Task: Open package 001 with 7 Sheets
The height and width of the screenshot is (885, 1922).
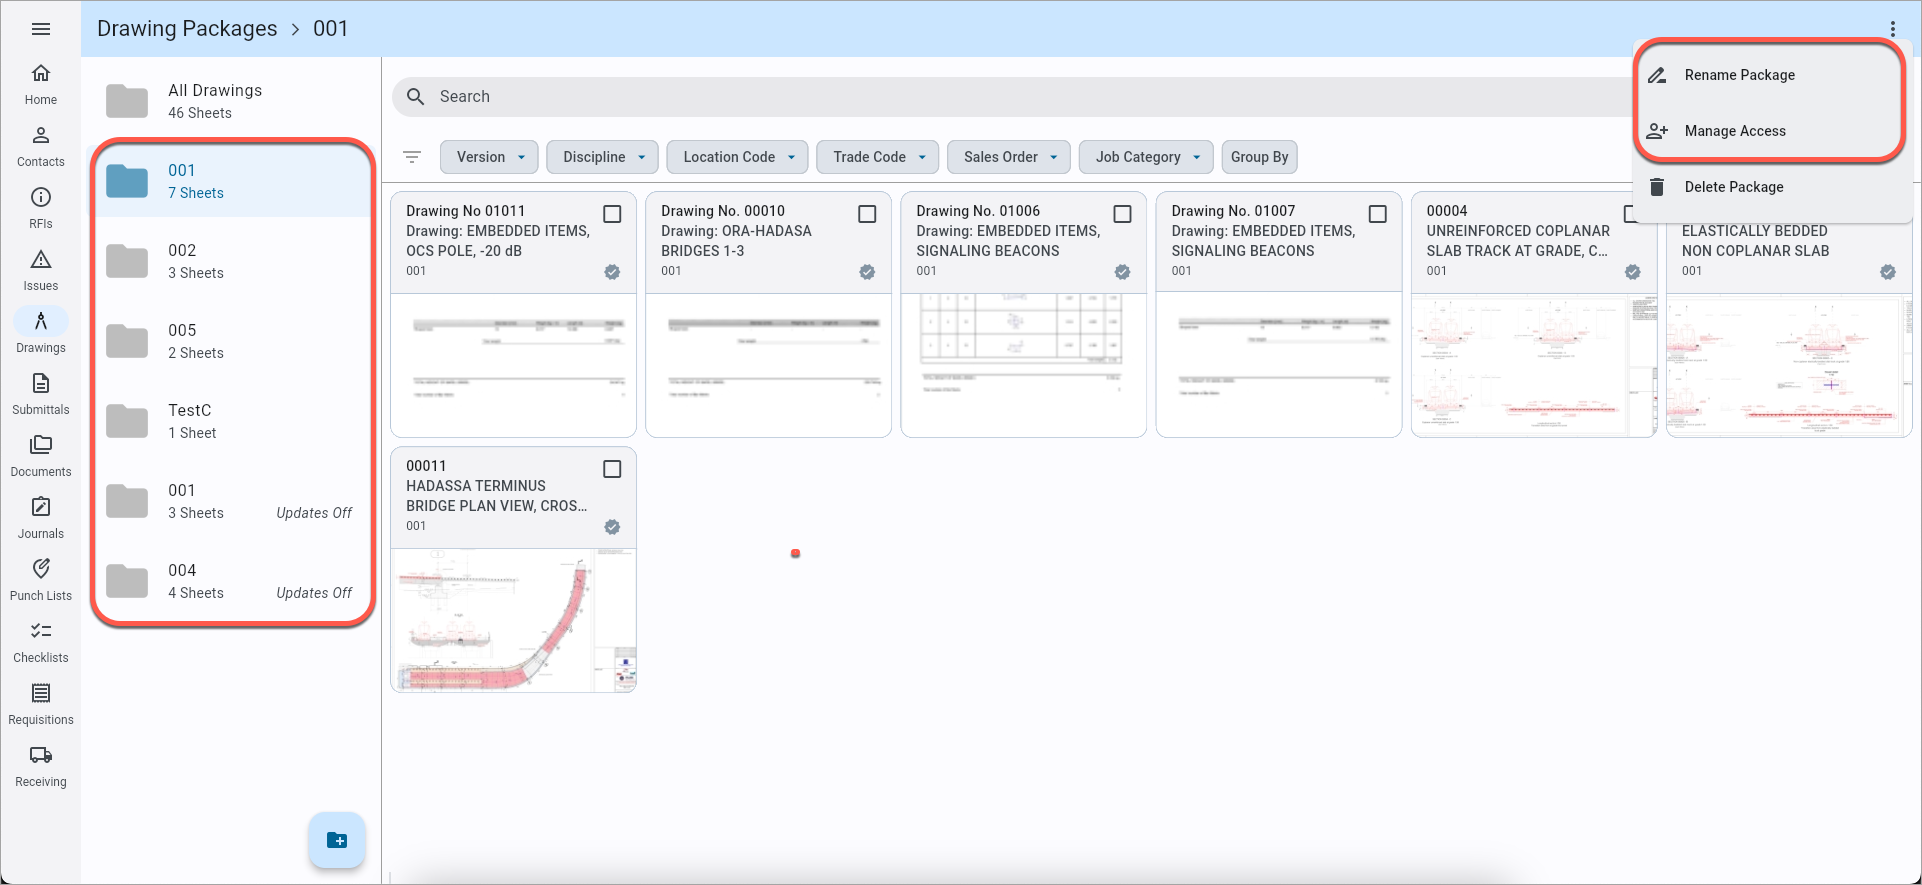Action: click(x=232, y=181)
